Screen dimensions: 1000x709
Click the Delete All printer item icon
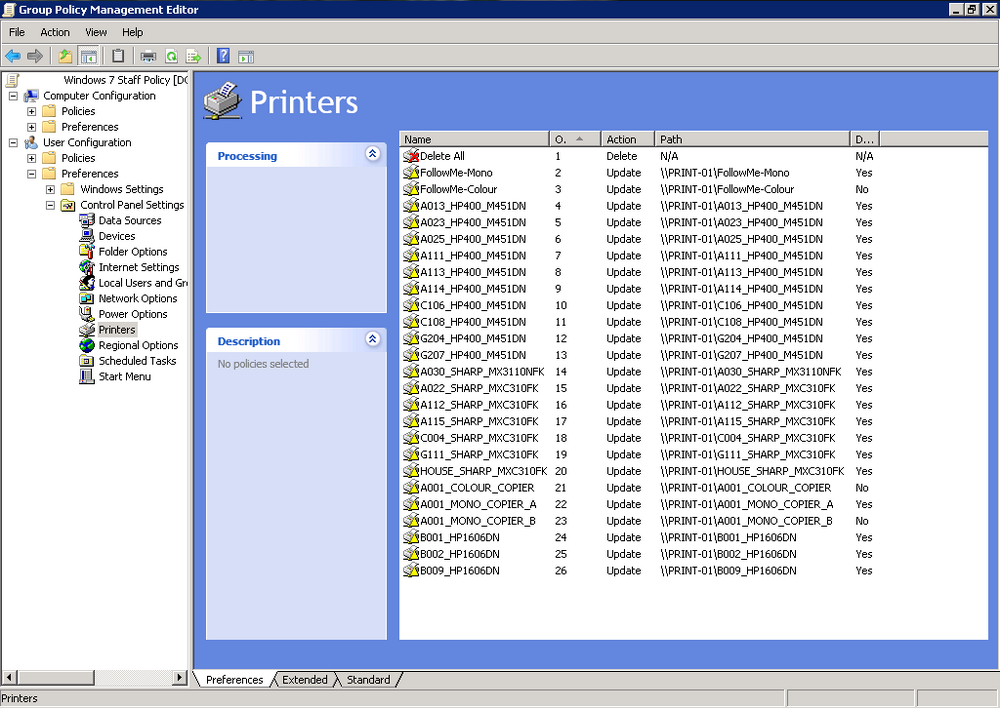pyautogui.click(x=411, y=156)
